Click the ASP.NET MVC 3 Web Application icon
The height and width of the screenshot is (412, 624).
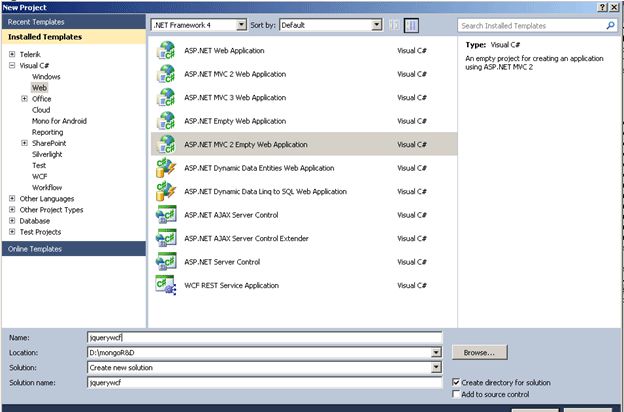(x=166, y=98)
